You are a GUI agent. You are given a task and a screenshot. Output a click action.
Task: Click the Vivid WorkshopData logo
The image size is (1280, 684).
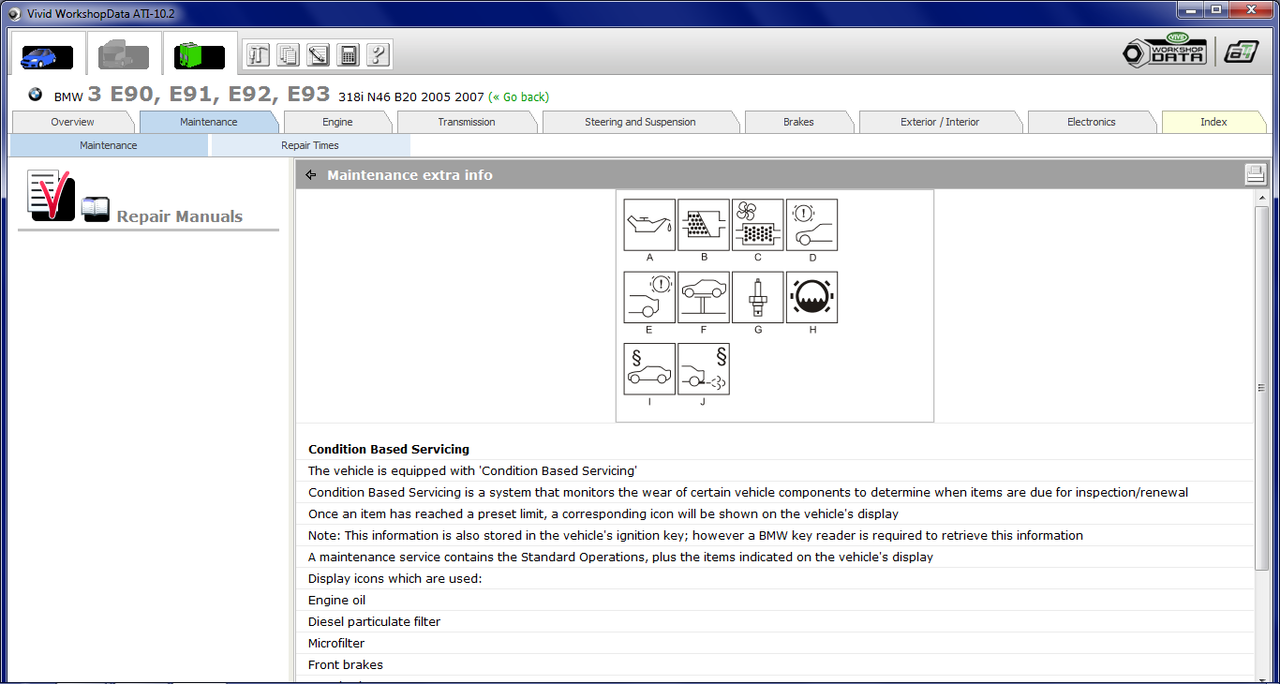point(1166,52)
